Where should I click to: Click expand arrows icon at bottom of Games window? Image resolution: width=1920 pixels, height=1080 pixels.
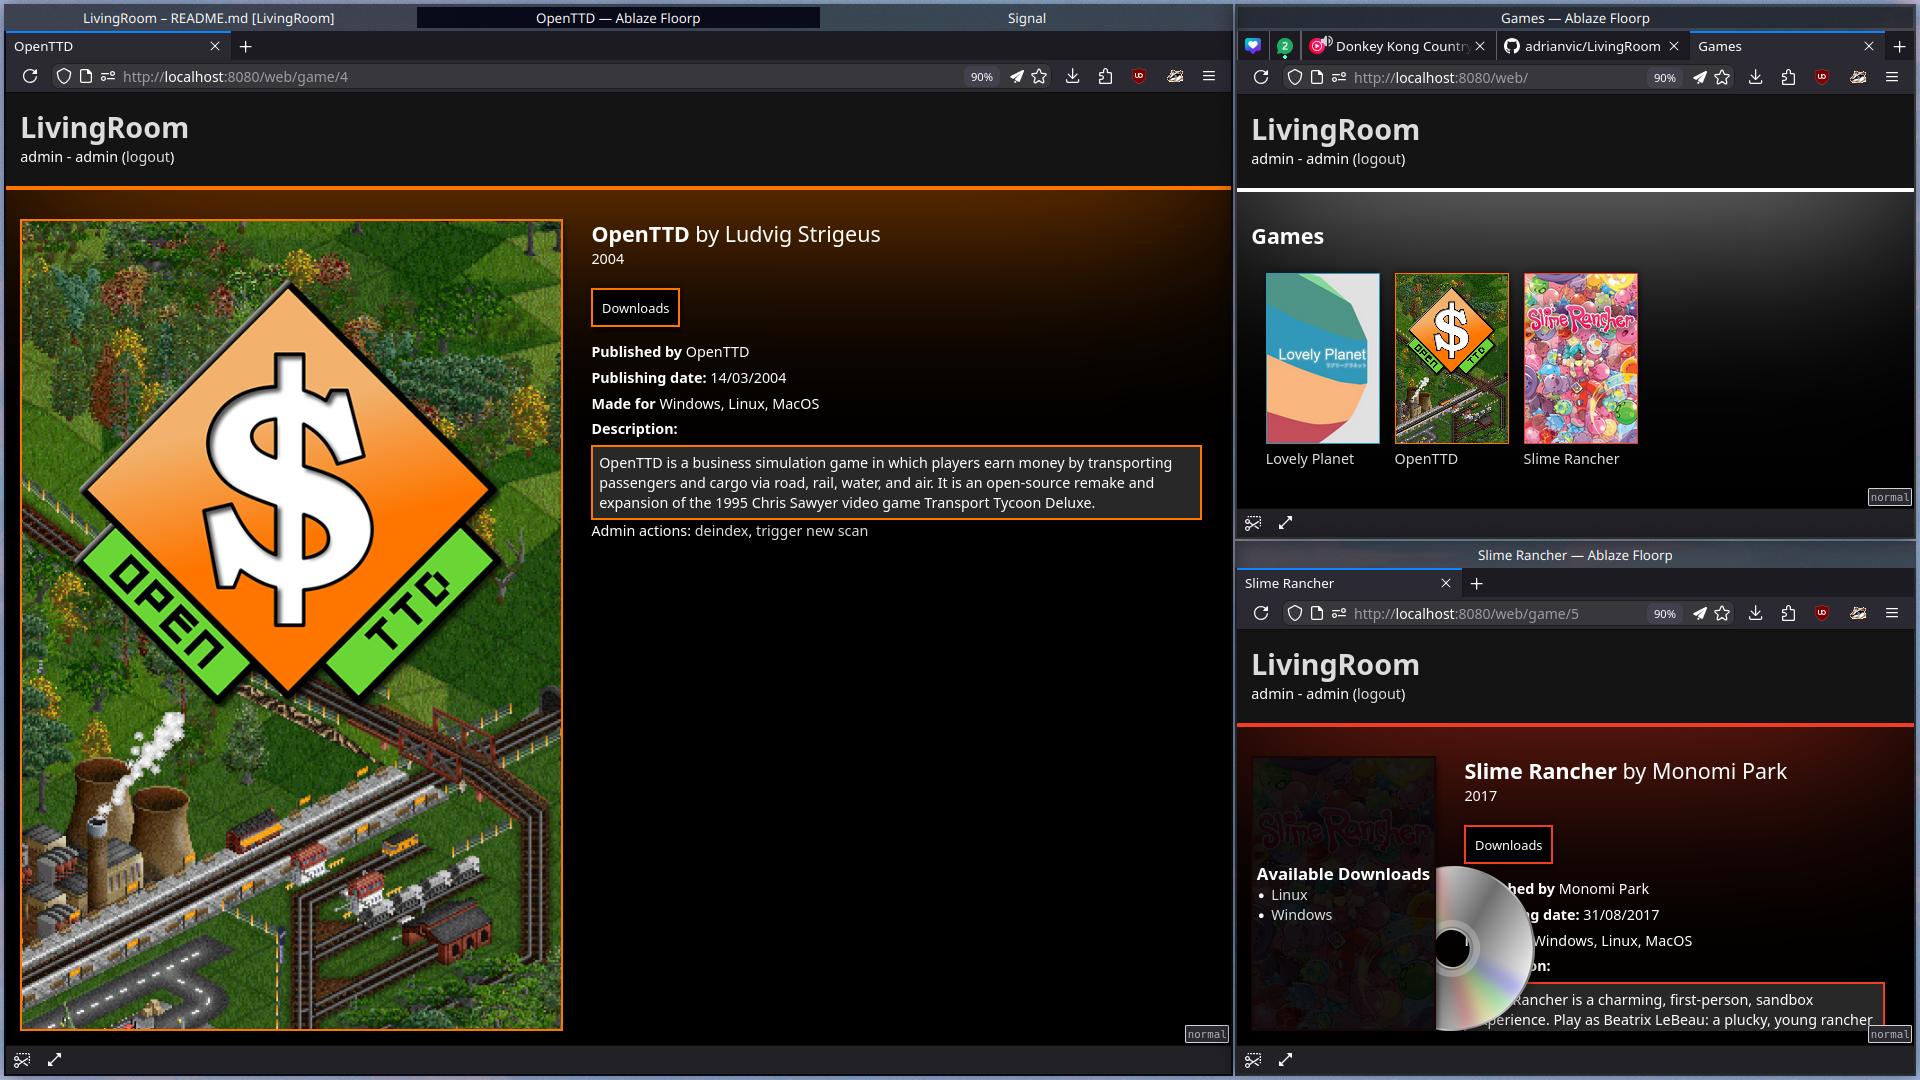coord(1286,523)
